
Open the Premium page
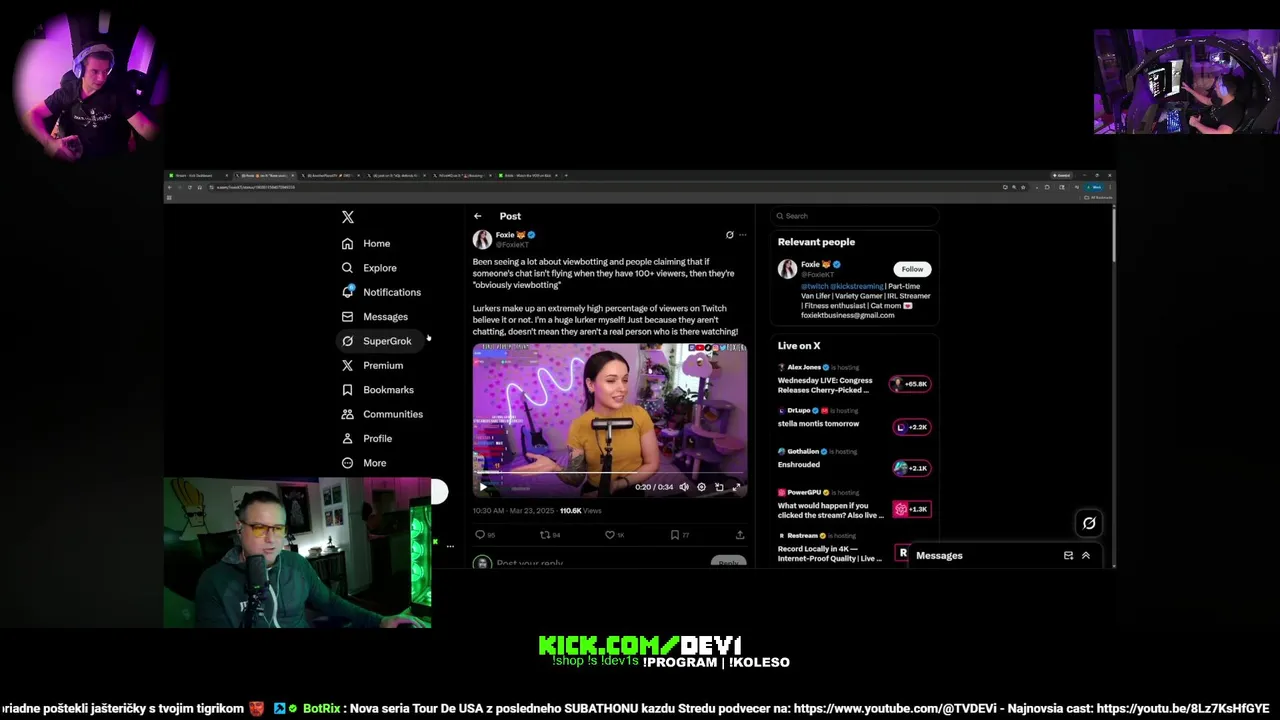372,366
